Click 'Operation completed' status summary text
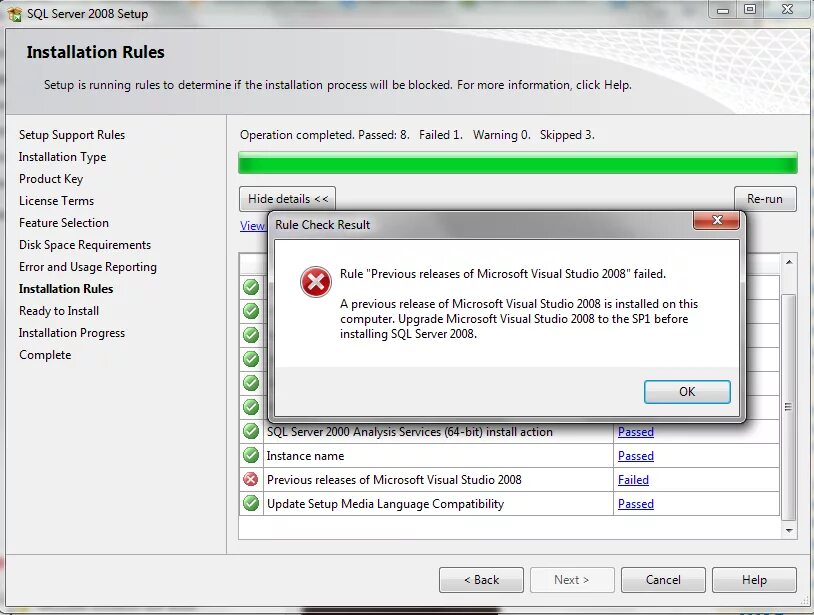Viewport: 814px width, 615px height. [417, 135]
